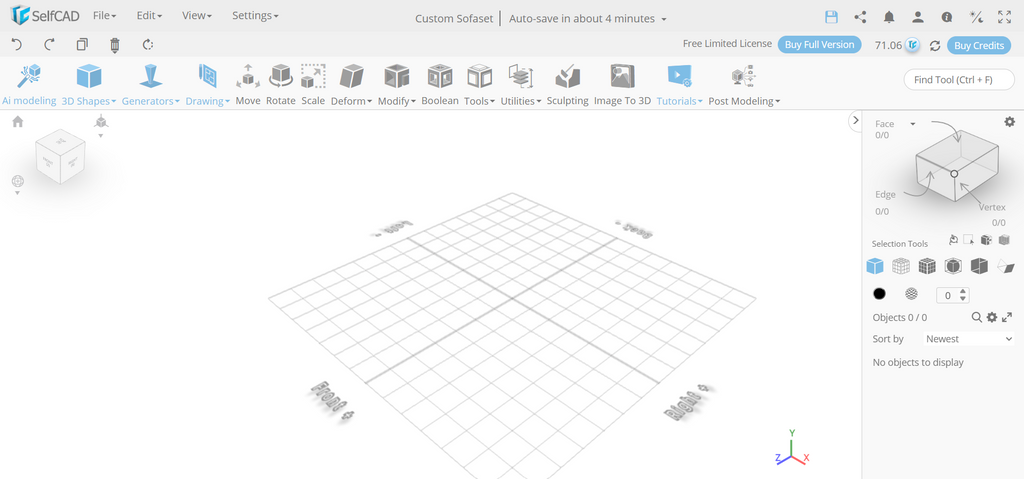Expand the Drawing tools dropdown

208,84
